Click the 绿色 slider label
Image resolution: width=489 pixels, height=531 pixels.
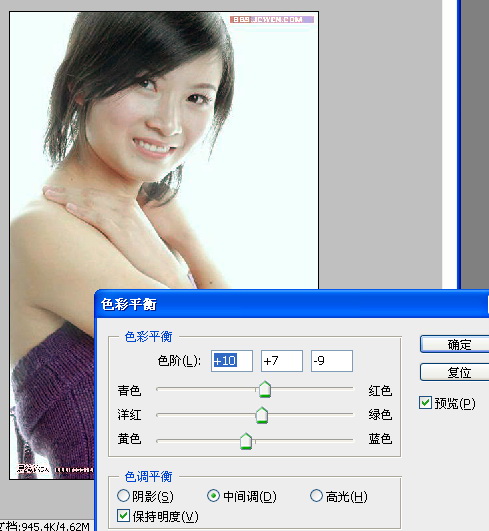pyautogui.click(x=380, y=415)
